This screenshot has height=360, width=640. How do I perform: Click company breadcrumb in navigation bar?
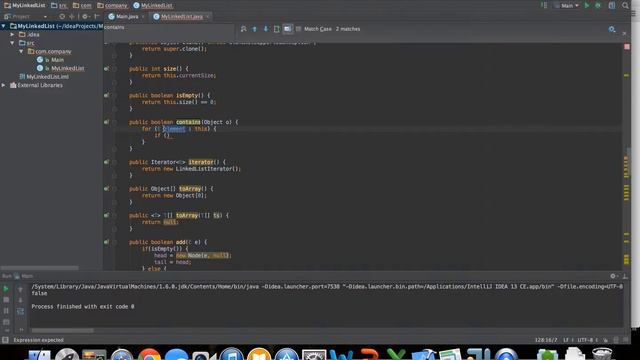[112, 5]
